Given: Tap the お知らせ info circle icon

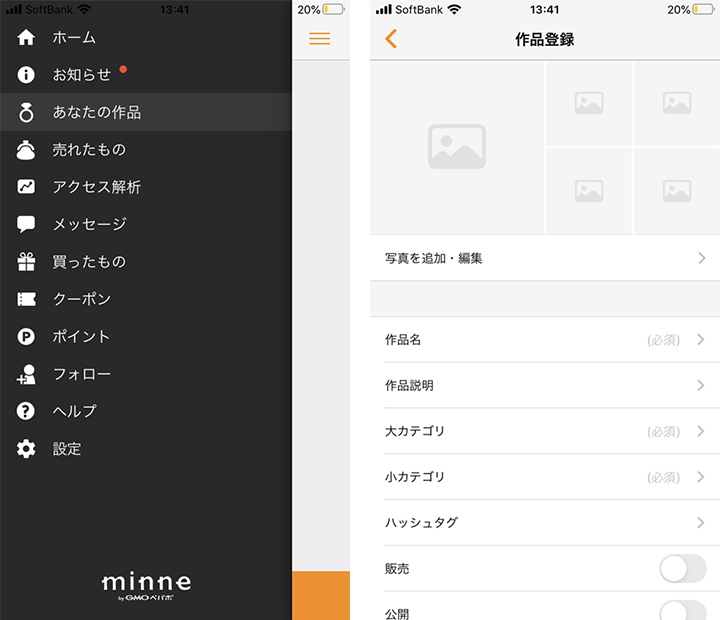Looking at the screenshot, I should (26, 74).
